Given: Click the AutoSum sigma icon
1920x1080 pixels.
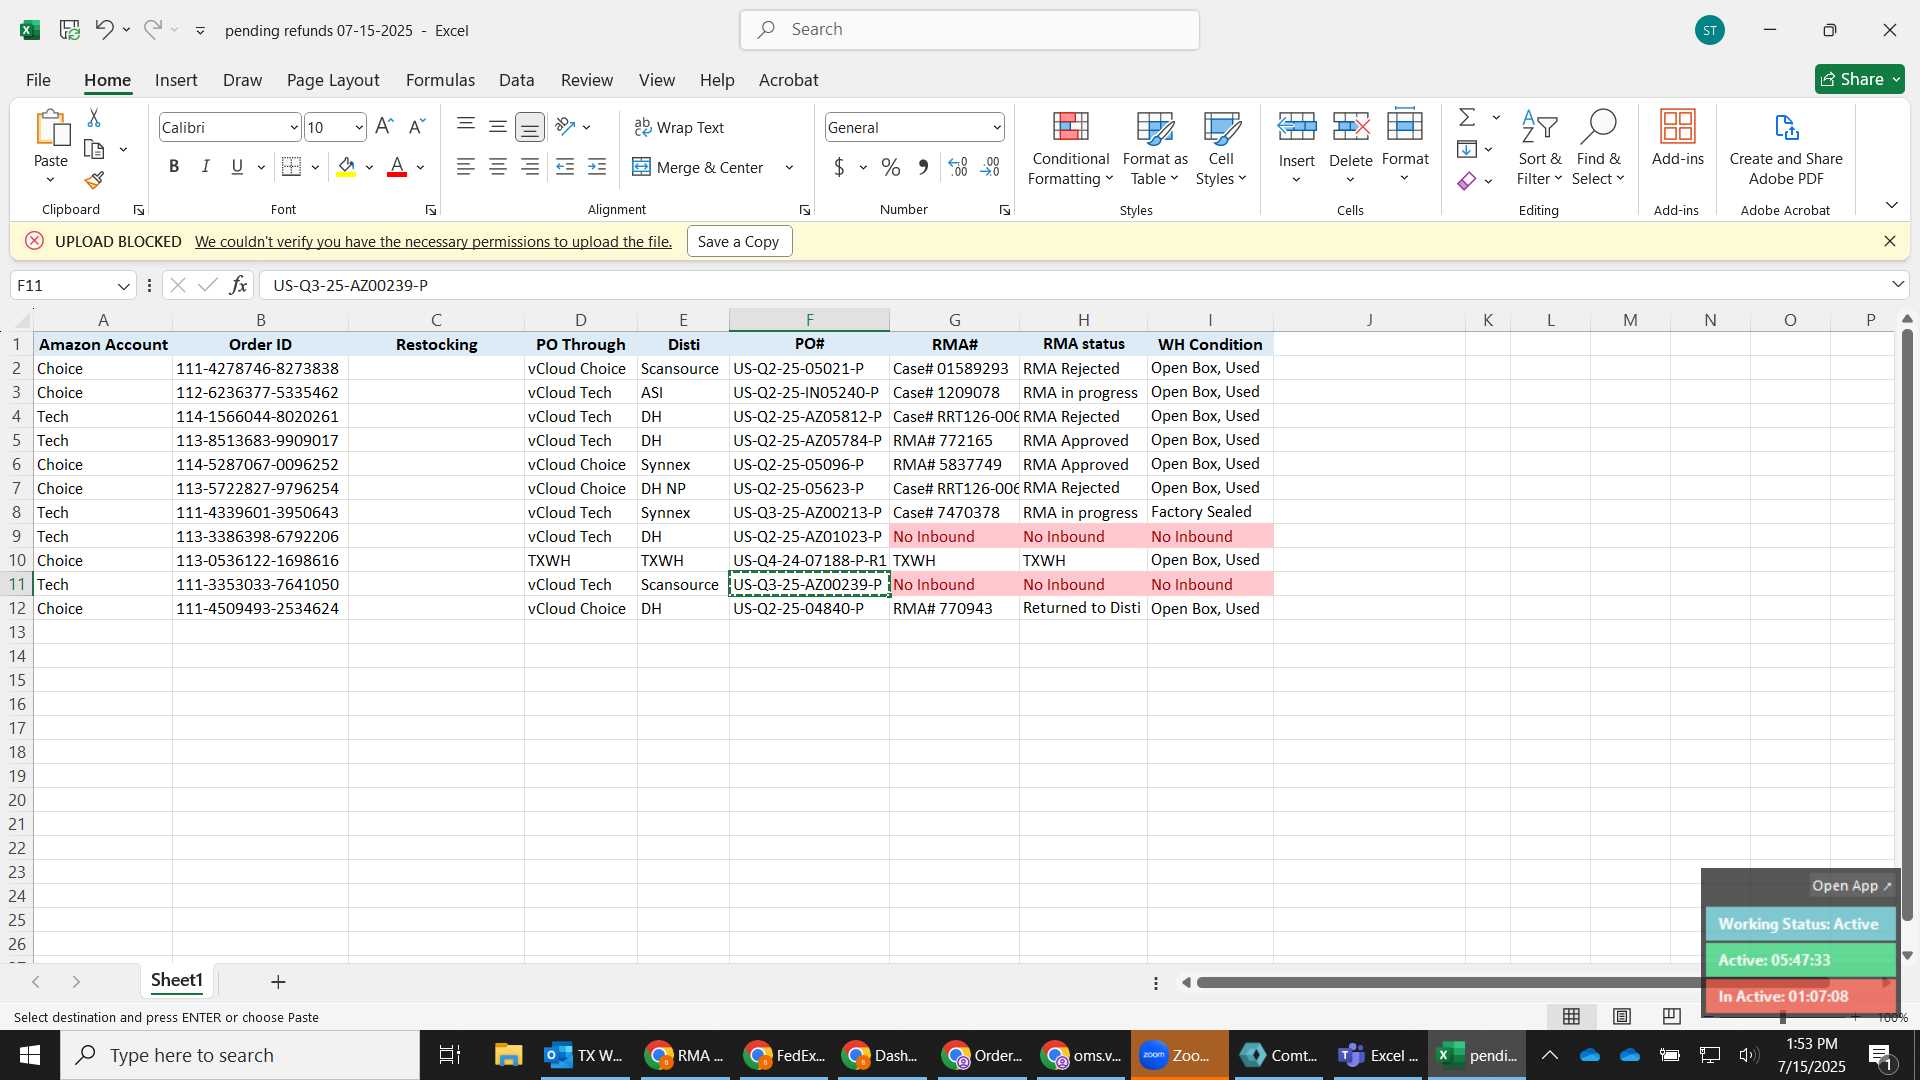Looking at the screenshot, I should coord(1467,117).
